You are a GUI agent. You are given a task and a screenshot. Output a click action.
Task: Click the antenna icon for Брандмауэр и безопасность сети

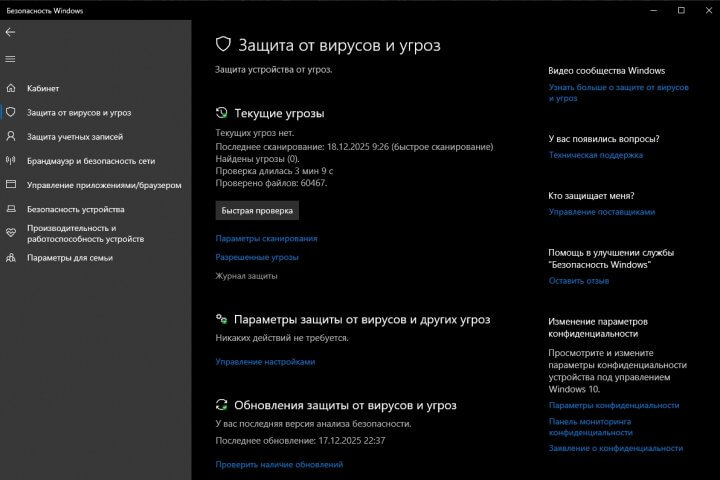click(x=11, y=160)
